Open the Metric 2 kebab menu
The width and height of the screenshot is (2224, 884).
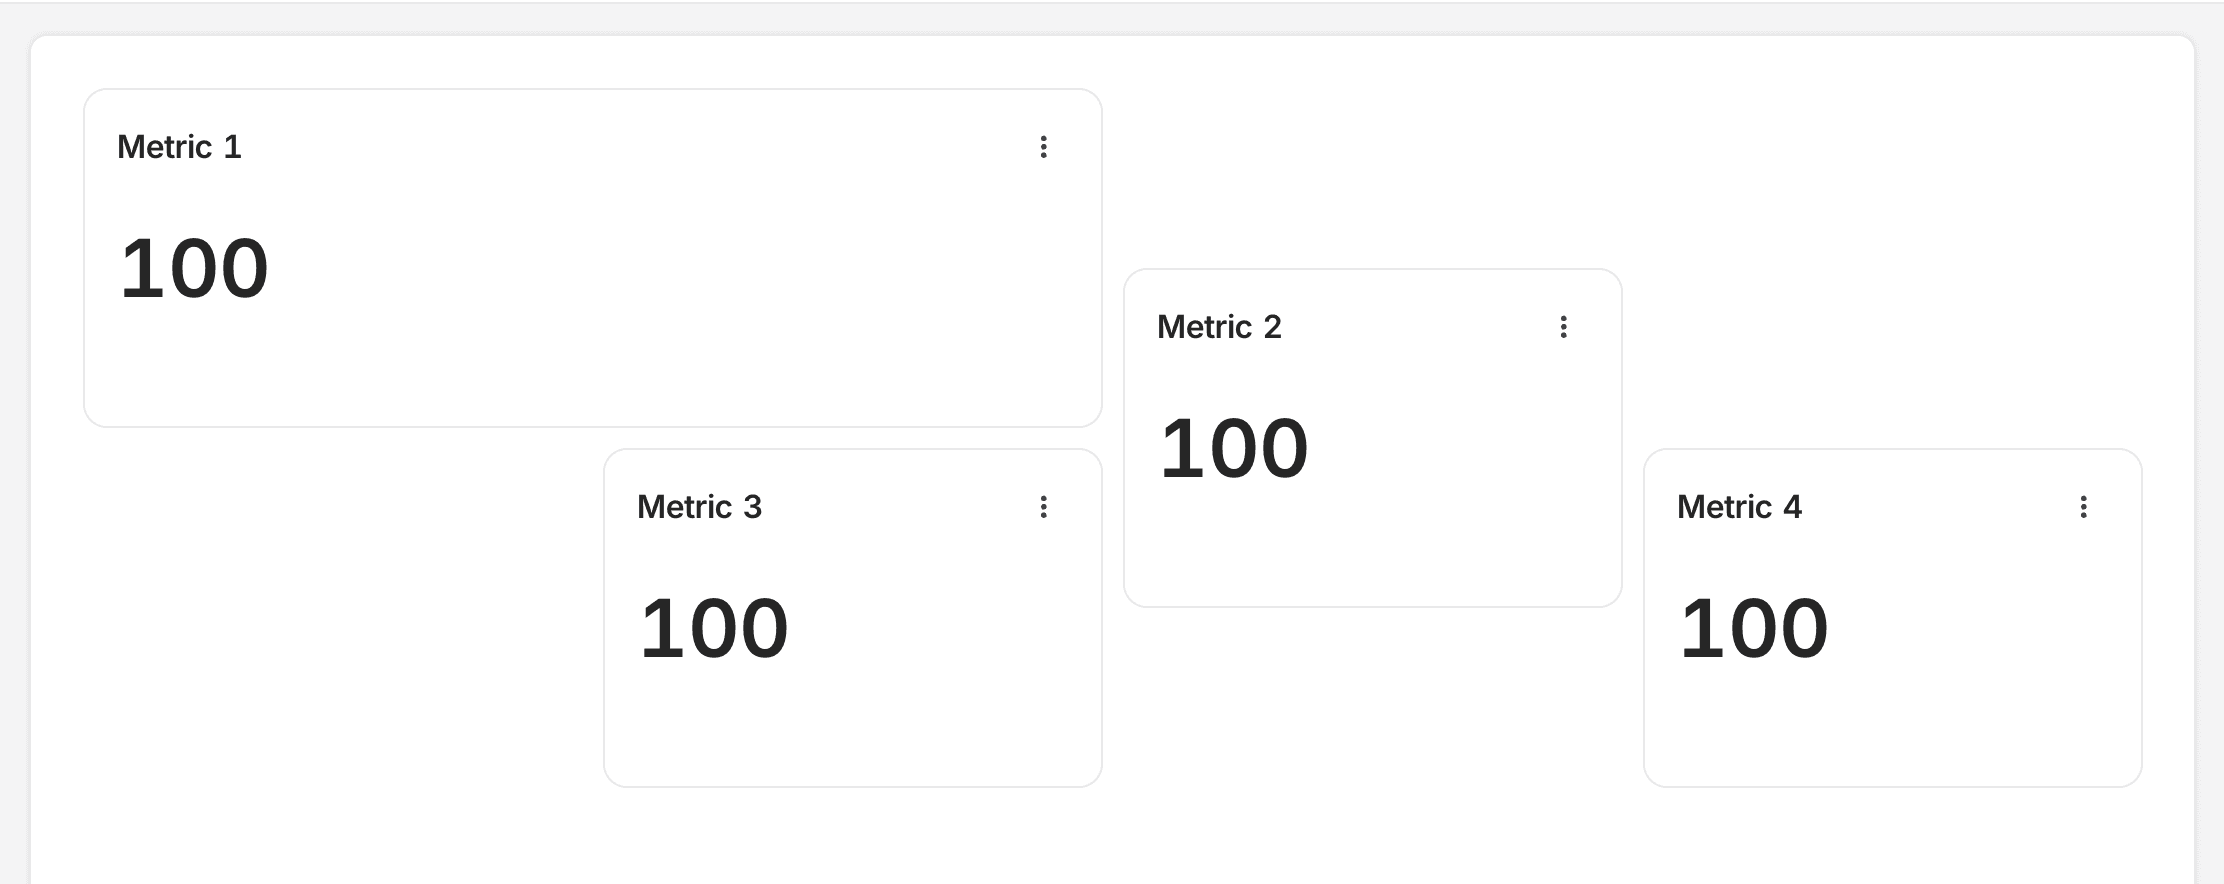click(x=1563, y=327)
